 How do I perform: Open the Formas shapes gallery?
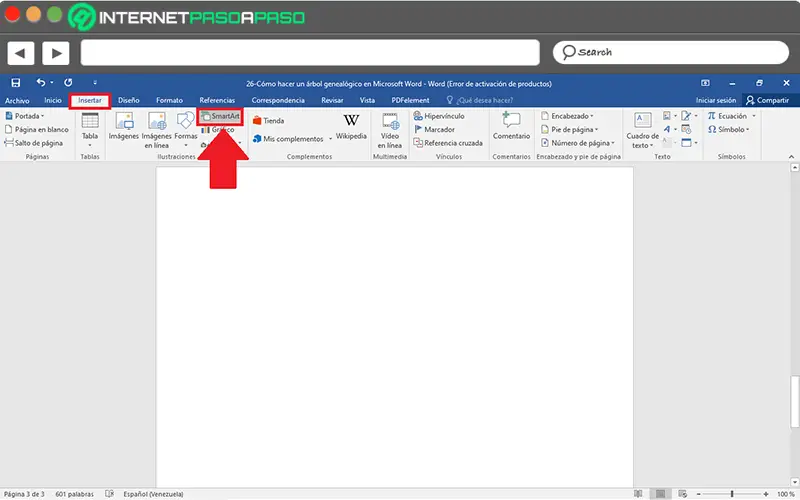pyautogui.click(x=186, y=130)
